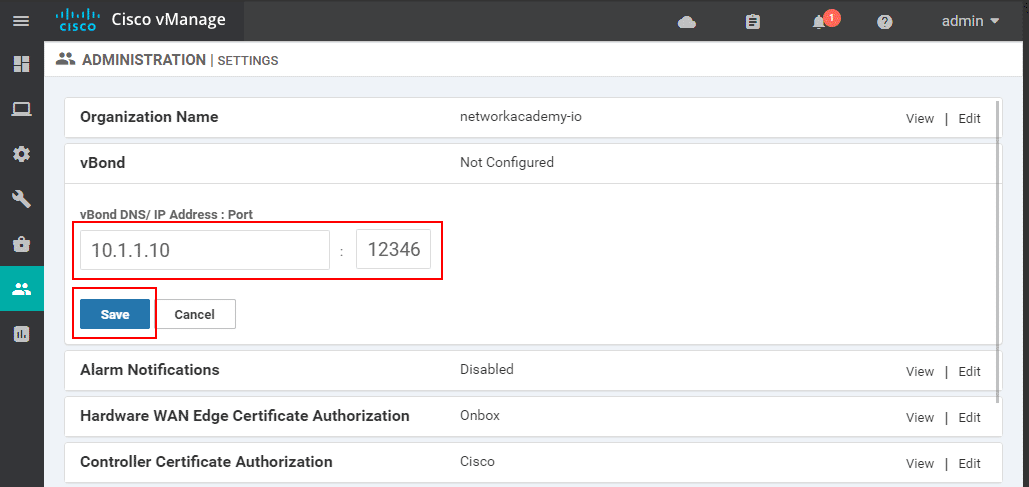
Task: Click the Cisco vManage title
Action: pyautogui.click(x=169, y=20)
